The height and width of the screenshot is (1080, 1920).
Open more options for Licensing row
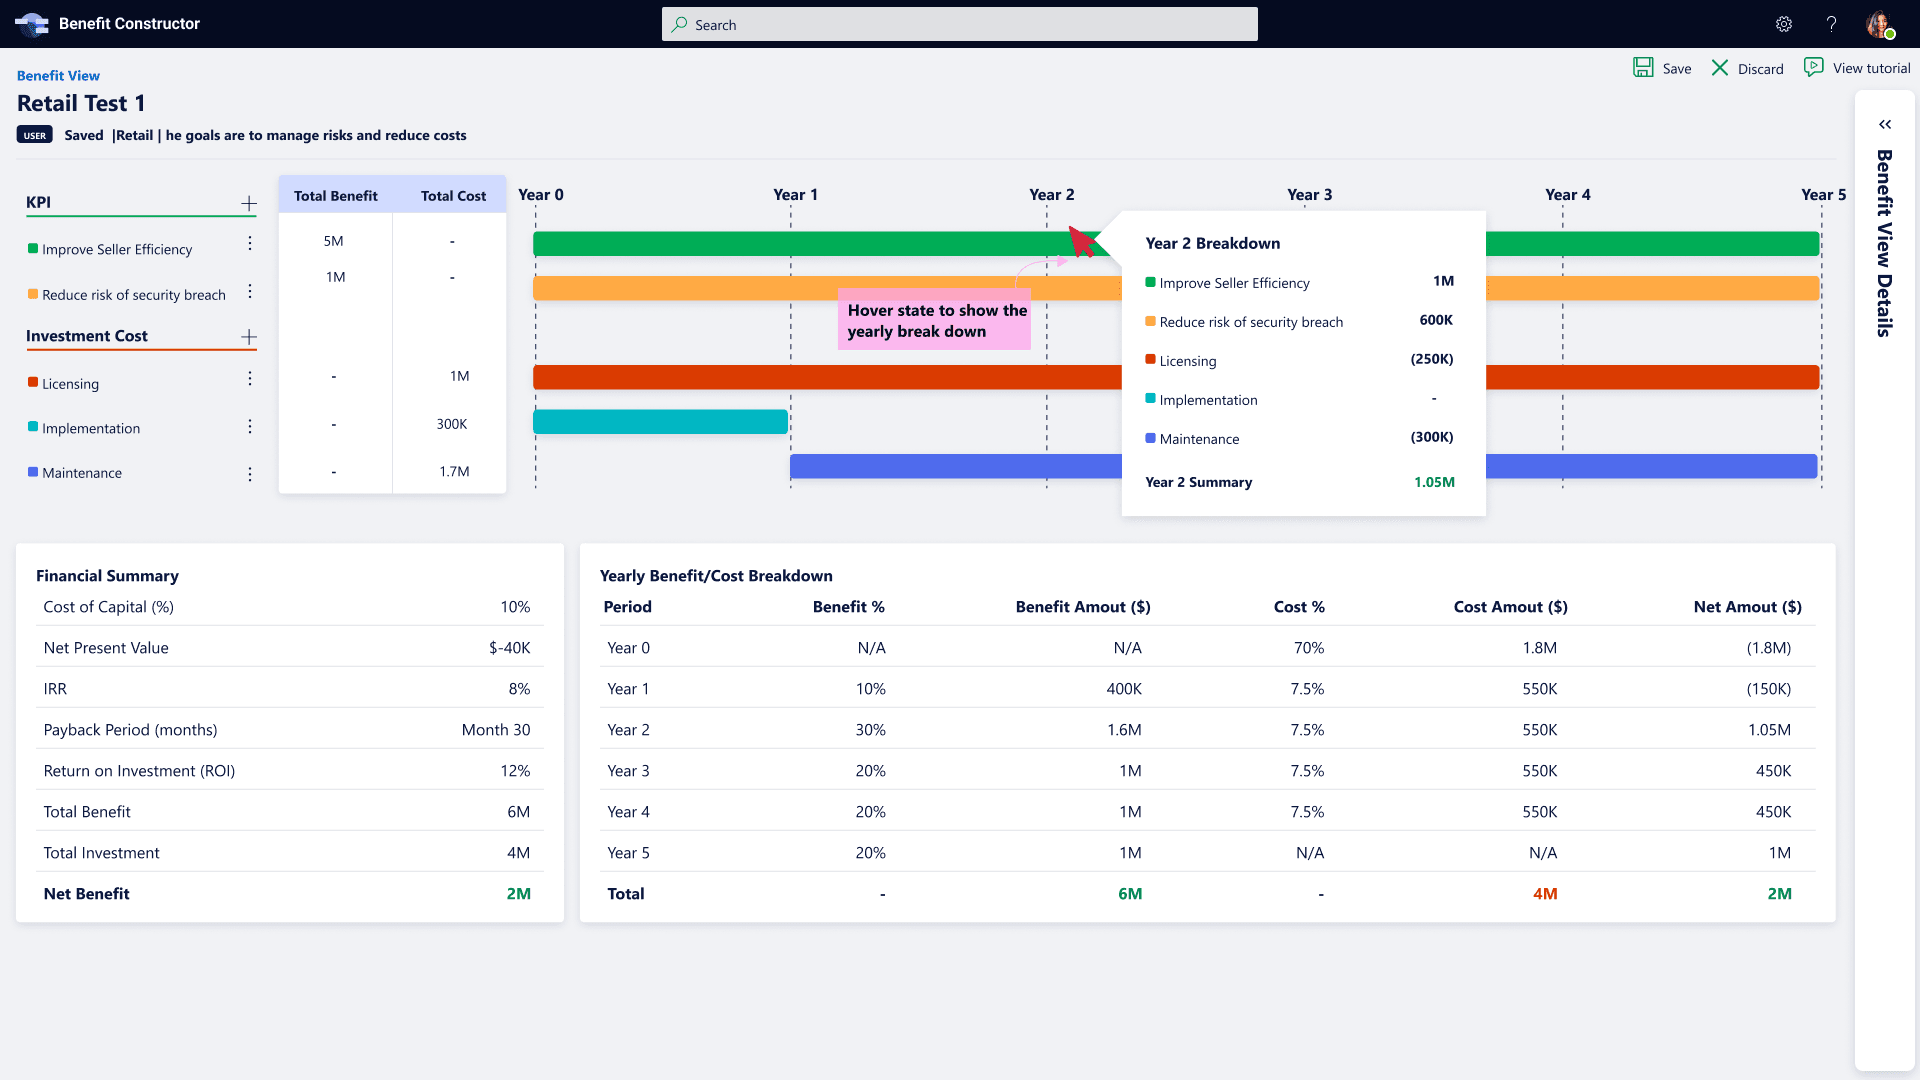click(250, 379)
